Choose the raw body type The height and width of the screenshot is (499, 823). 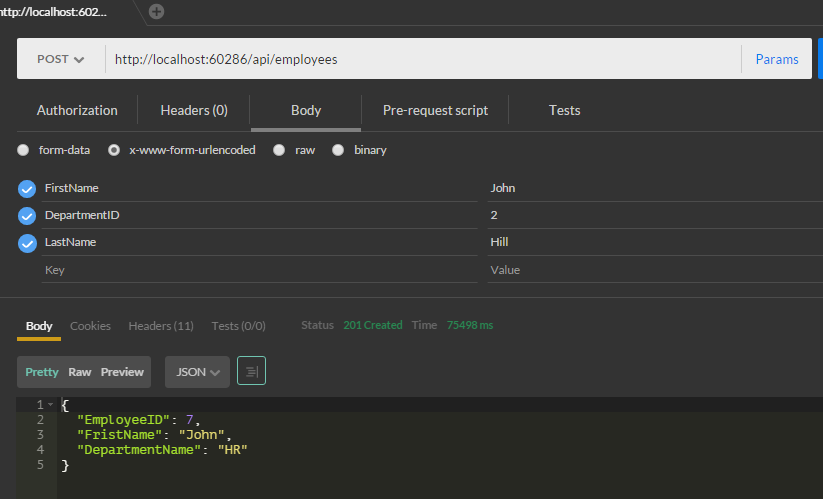pos(281,150)
